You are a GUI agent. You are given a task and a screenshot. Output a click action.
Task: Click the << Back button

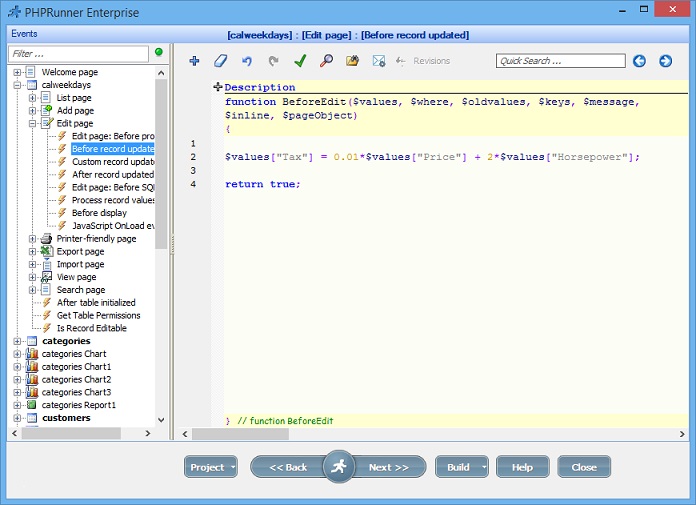point(288,467)
